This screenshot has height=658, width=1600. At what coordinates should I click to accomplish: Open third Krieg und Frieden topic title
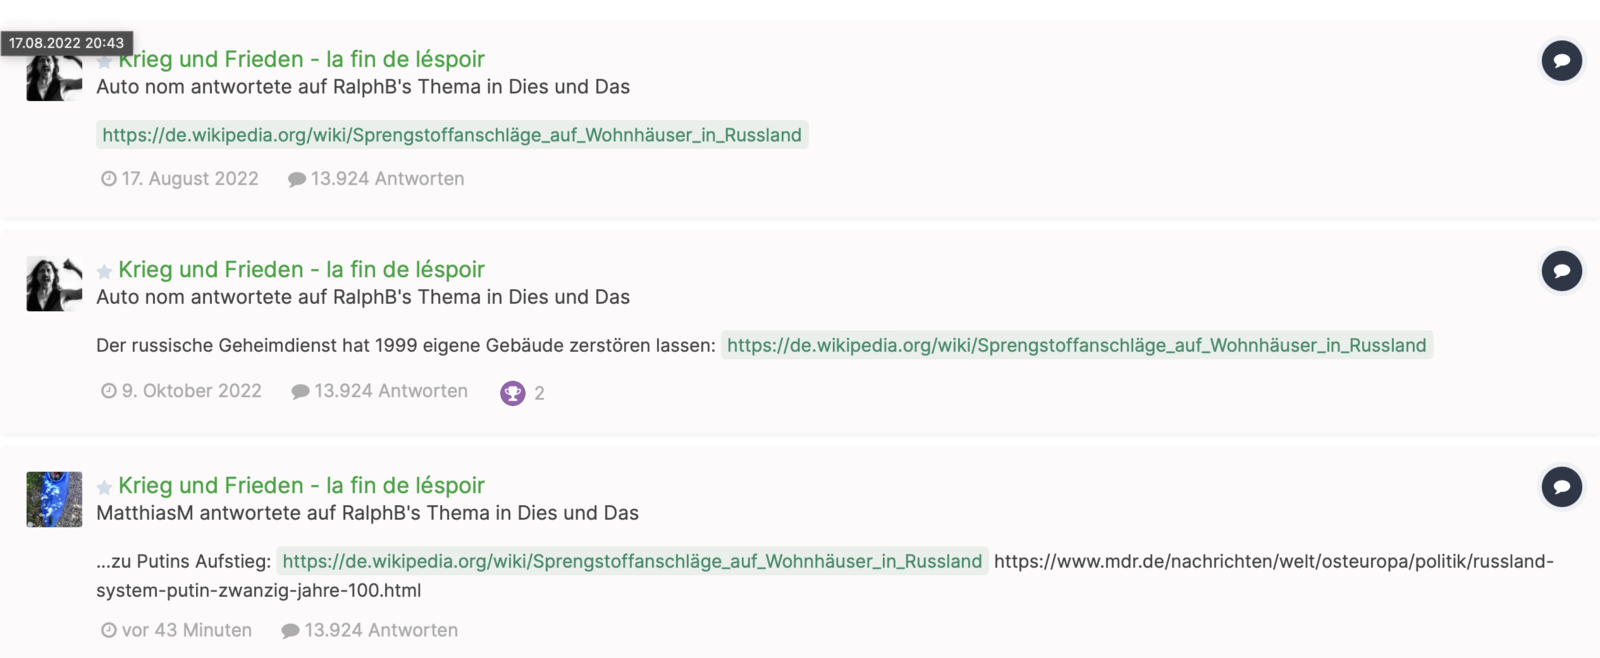(x=301, y=485)
